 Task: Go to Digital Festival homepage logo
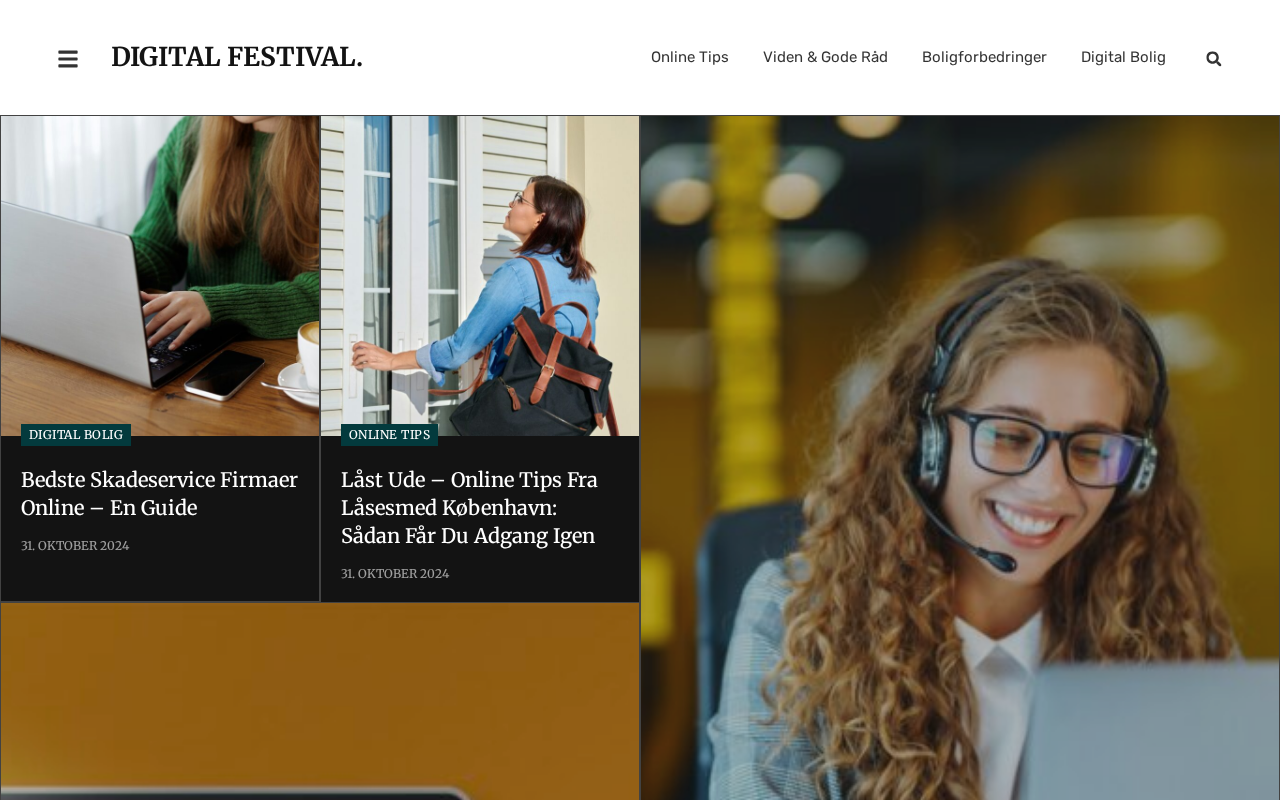237,57
